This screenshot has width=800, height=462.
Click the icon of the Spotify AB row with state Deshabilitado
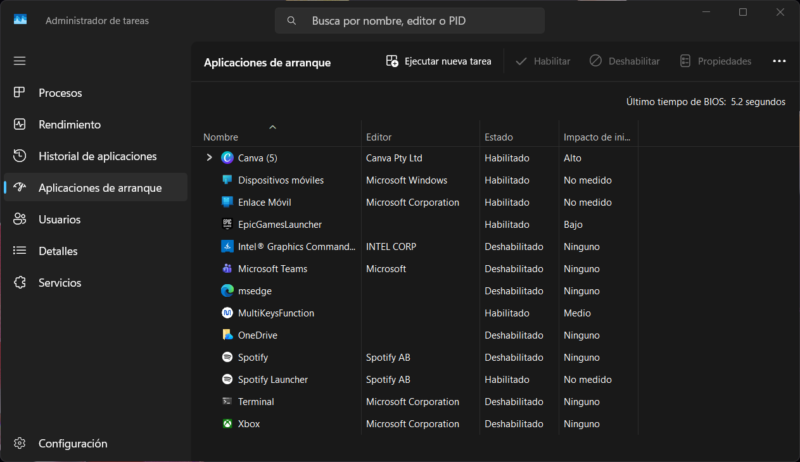(x=227, y=357)
